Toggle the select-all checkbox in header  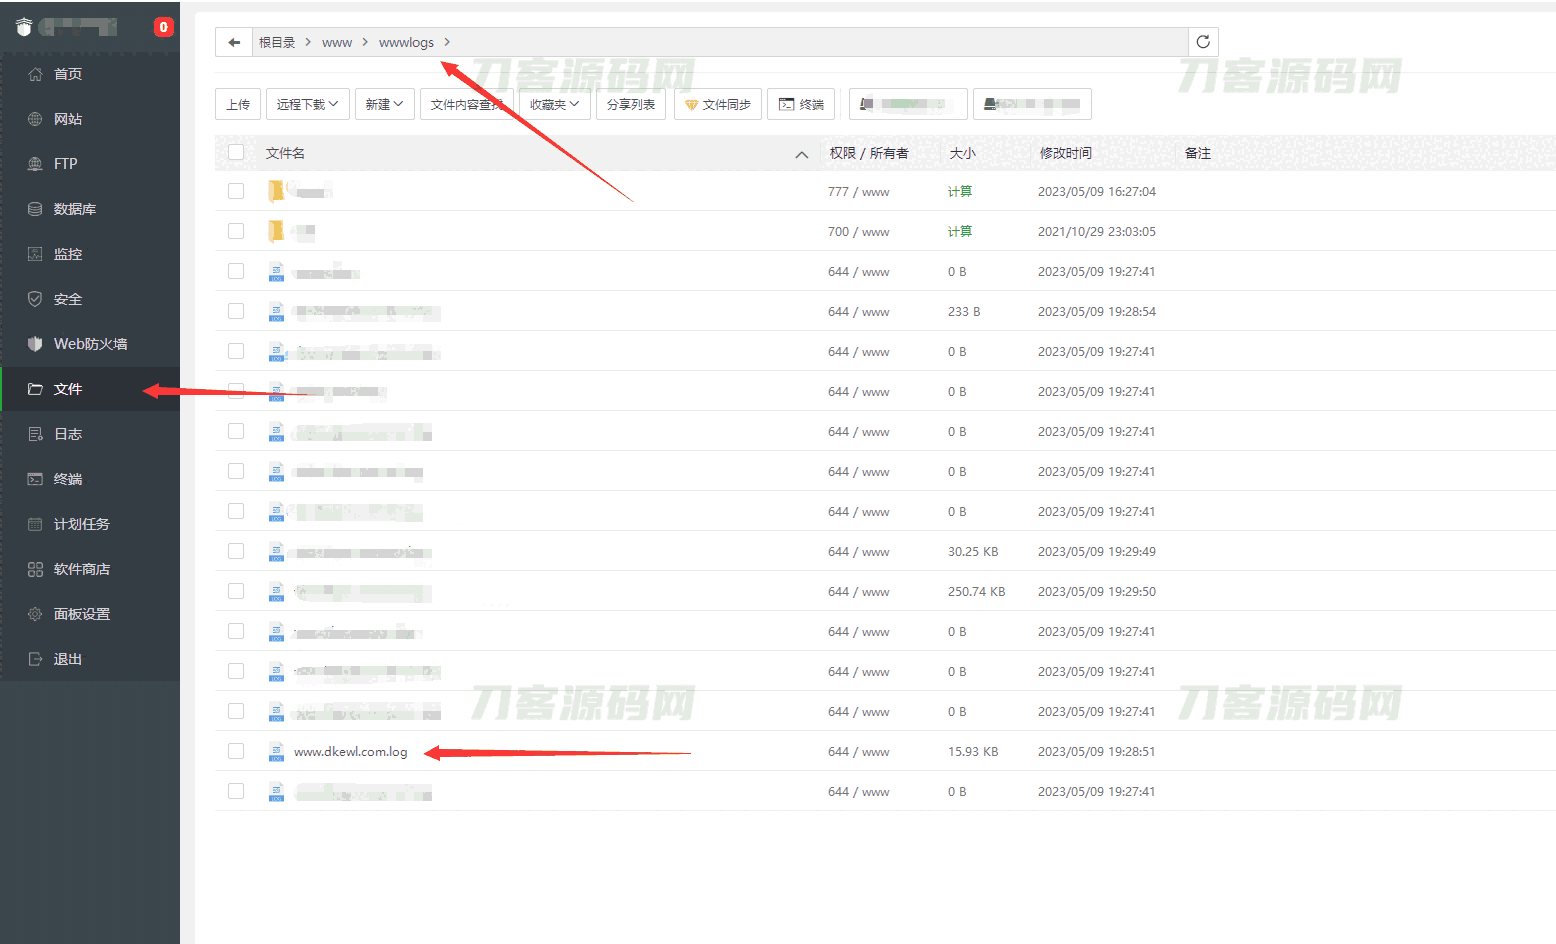(x=236, y=152)
